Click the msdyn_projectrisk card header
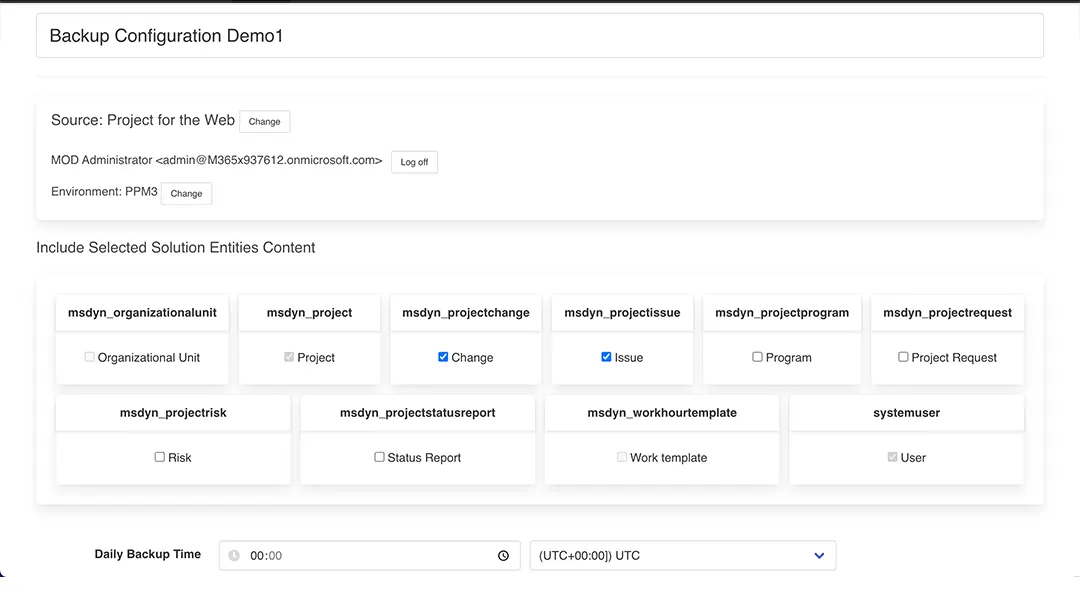Screen dimensions: 1080x592 click(x=173, y=413)
